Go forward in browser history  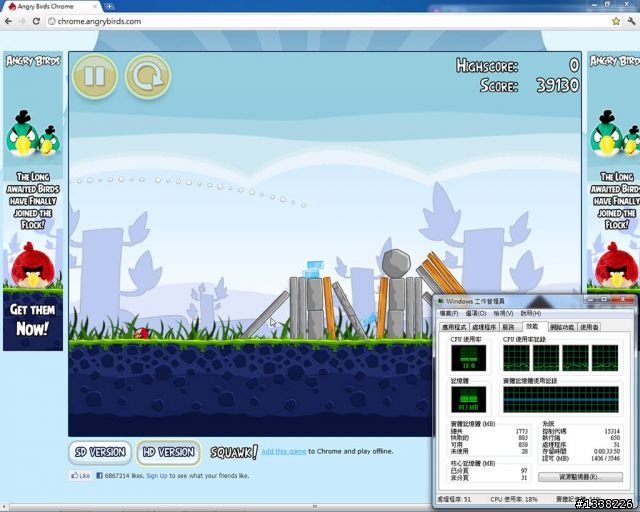tap(22, 21)
